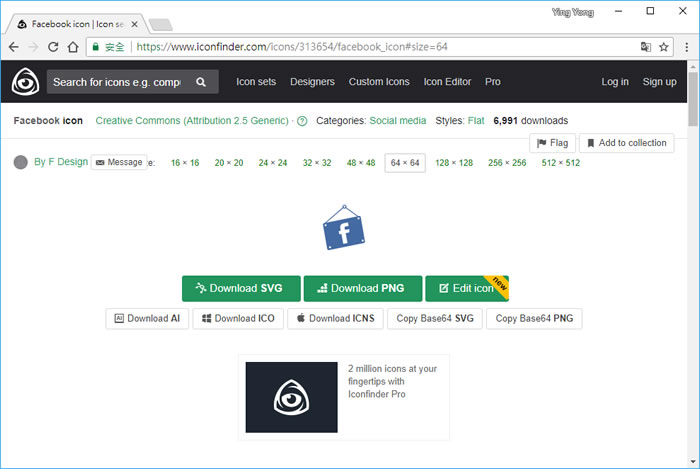Click the scrollbar down arrow

693,461
